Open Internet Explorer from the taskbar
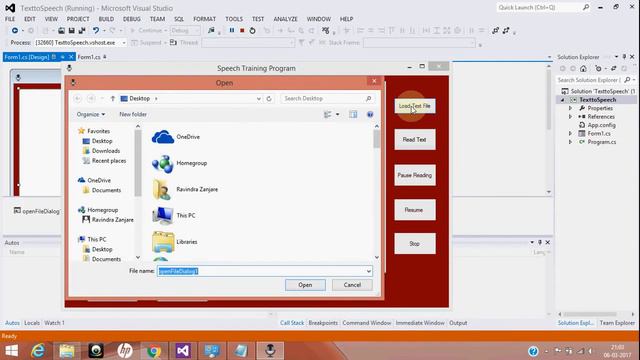 tap(38, 351)
